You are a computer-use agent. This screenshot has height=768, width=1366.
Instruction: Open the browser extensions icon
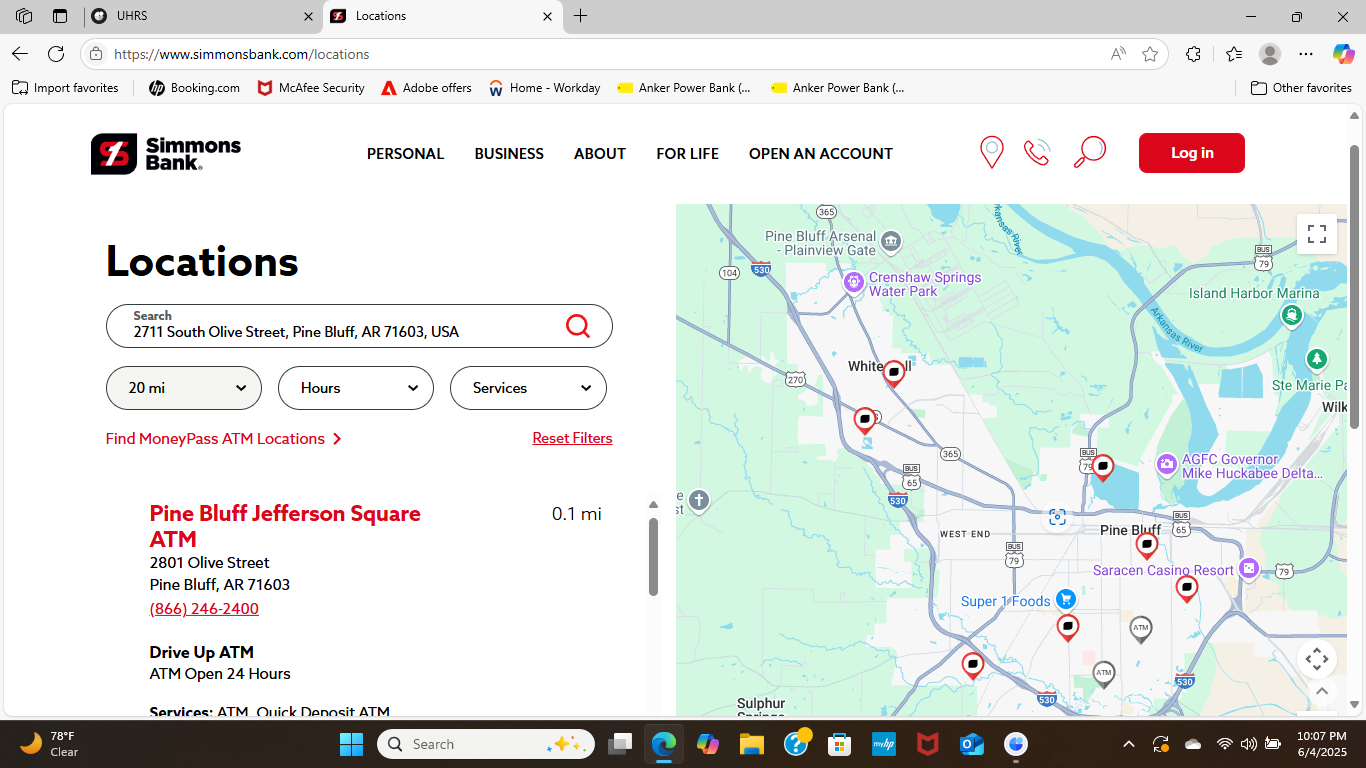[x=1193, y=54]
